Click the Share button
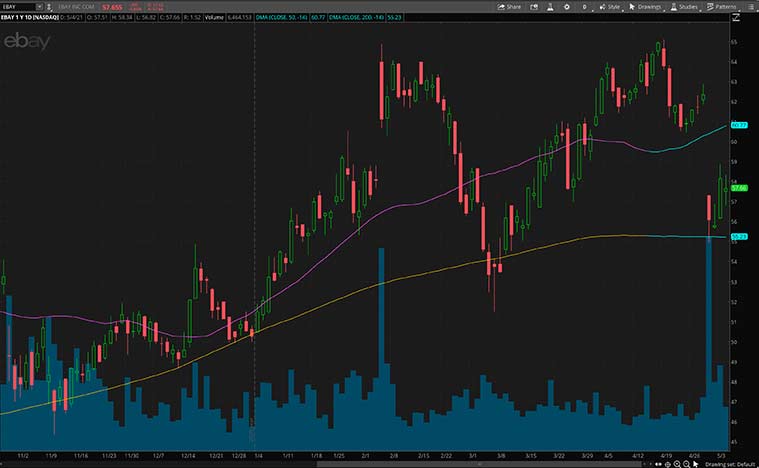This screenshot has width=759, height=468. [510, 6]
